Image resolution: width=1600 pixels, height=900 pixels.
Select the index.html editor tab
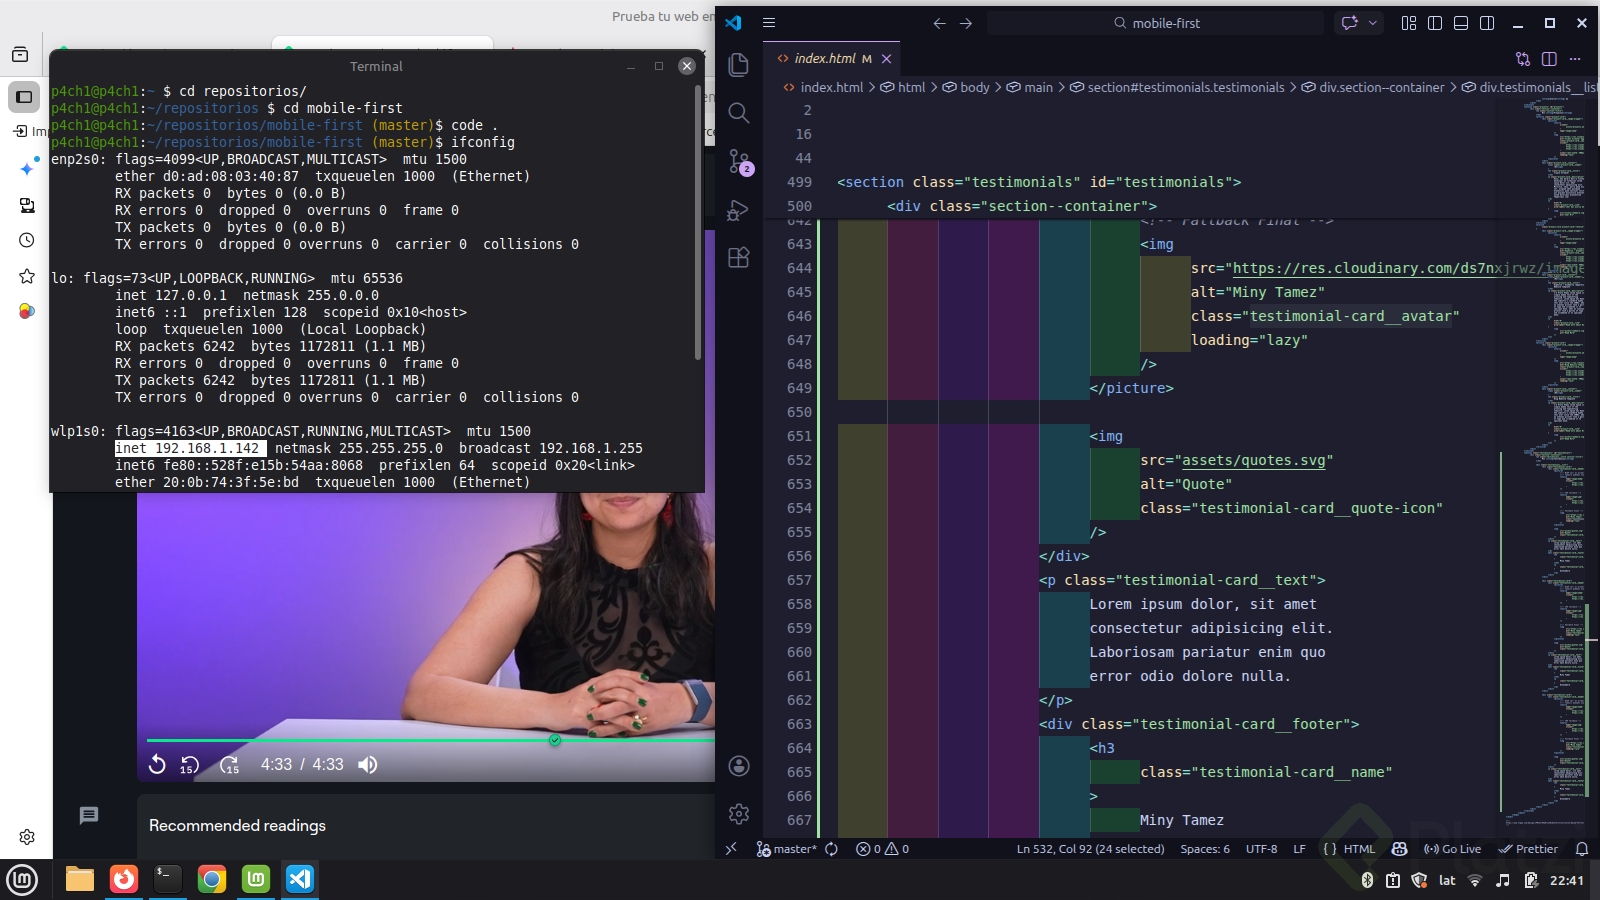[x=824, y=59]
